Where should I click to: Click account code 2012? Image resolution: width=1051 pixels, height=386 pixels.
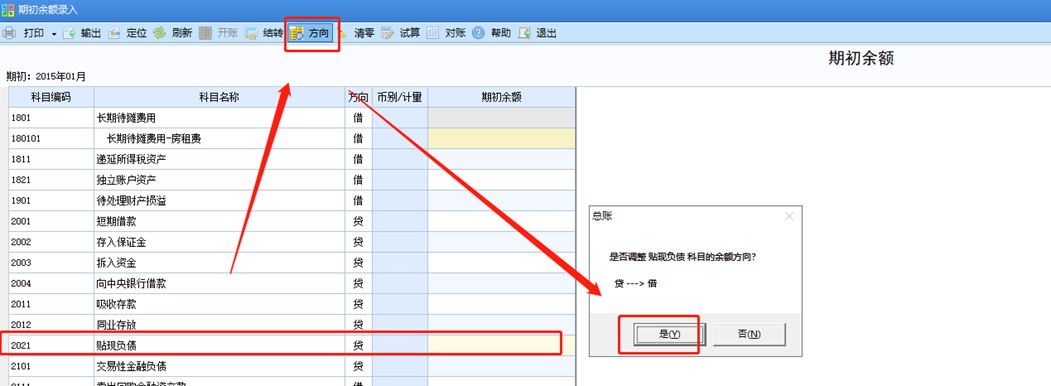(x=21, y=325)
